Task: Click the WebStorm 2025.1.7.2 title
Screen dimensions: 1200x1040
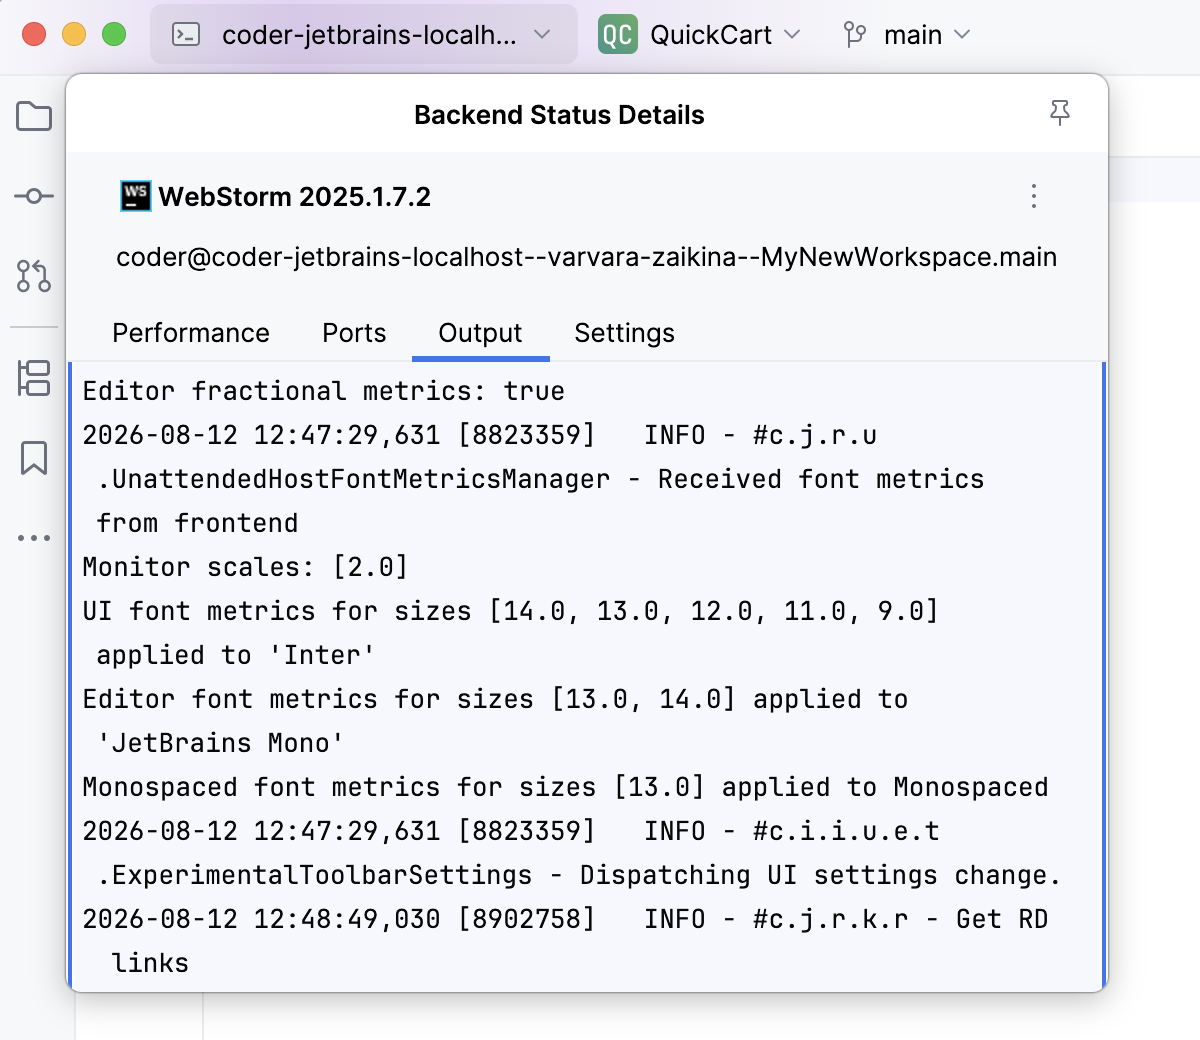Action: (x=295, y=197)
